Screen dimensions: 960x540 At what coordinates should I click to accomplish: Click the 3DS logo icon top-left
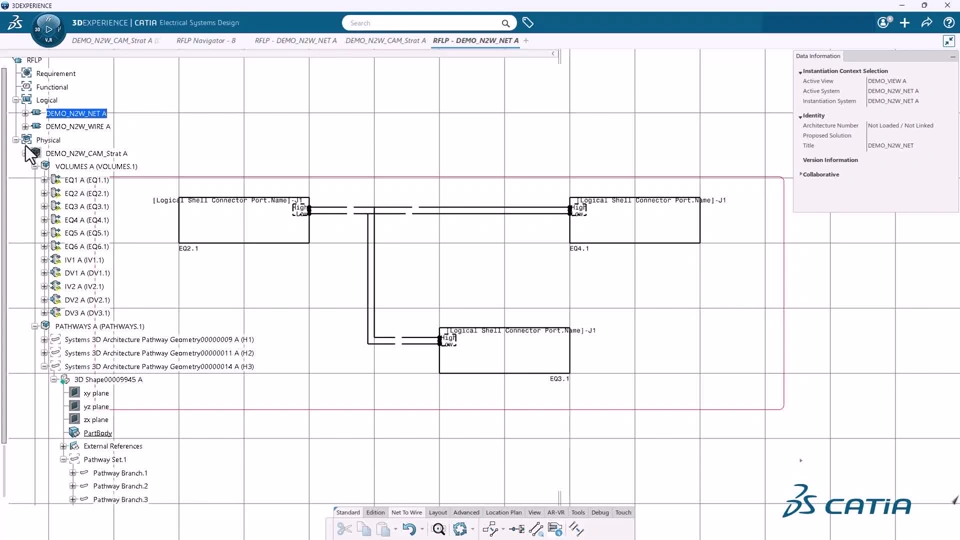(15, 23)
